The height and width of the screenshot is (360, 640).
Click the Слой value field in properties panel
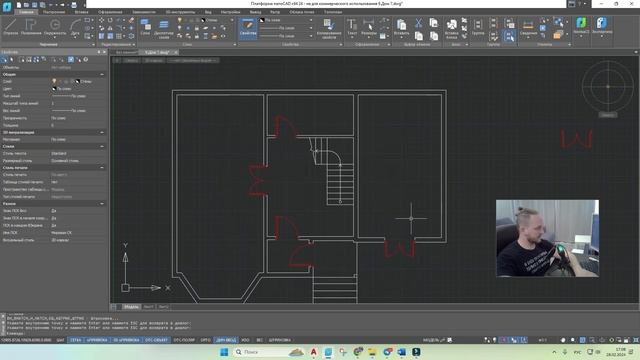coord(78,81)
